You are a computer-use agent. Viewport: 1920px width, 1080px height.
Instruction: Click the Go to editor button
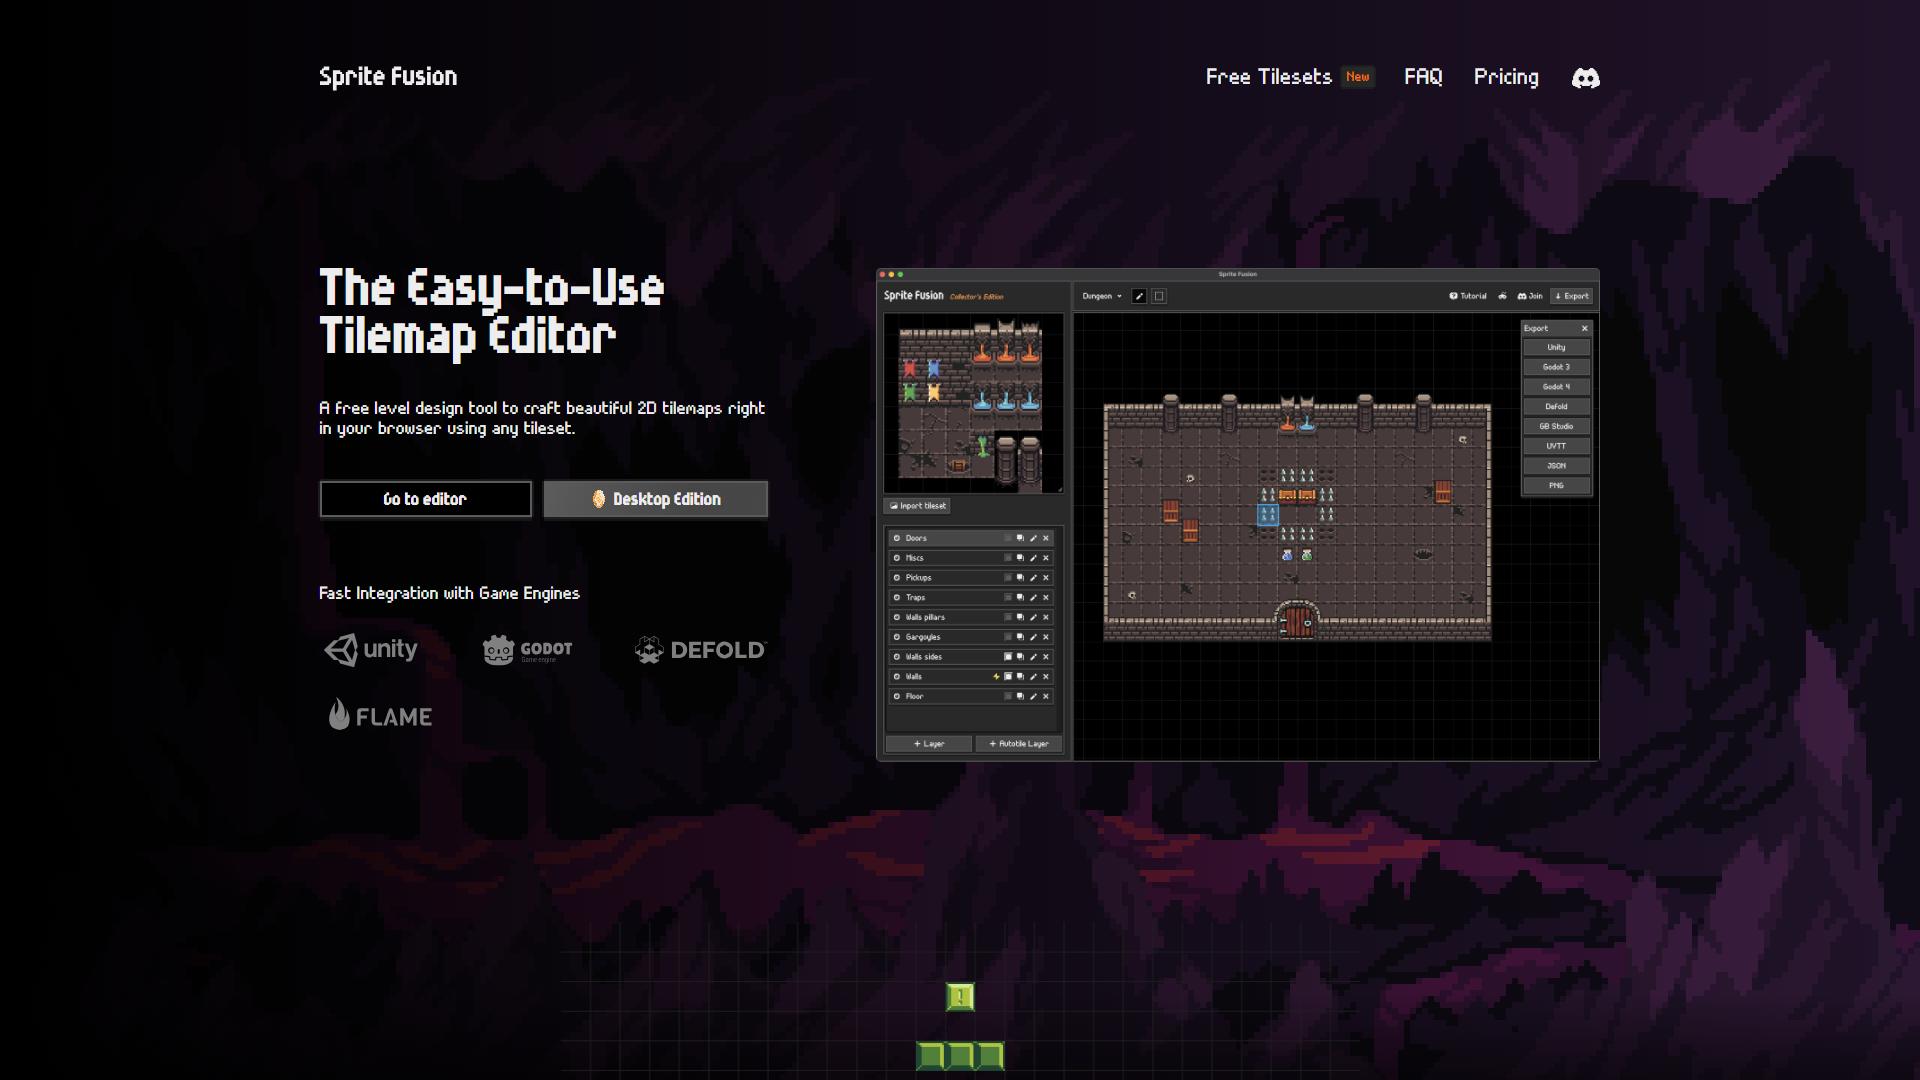(425, 499)
